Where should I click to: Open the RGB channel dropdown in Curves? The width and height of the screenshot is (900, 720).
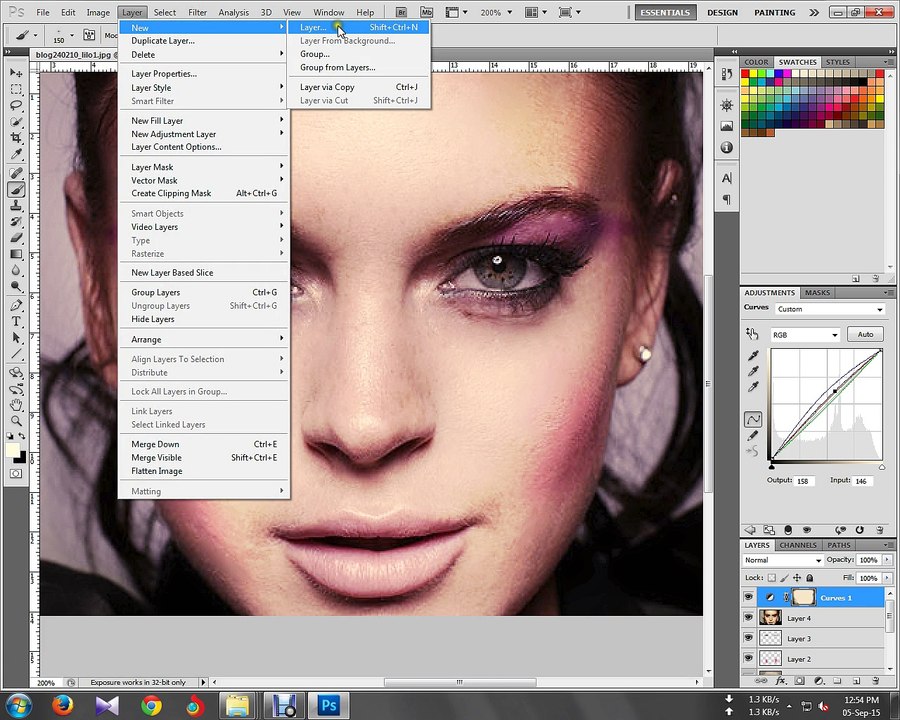(805, 335)
